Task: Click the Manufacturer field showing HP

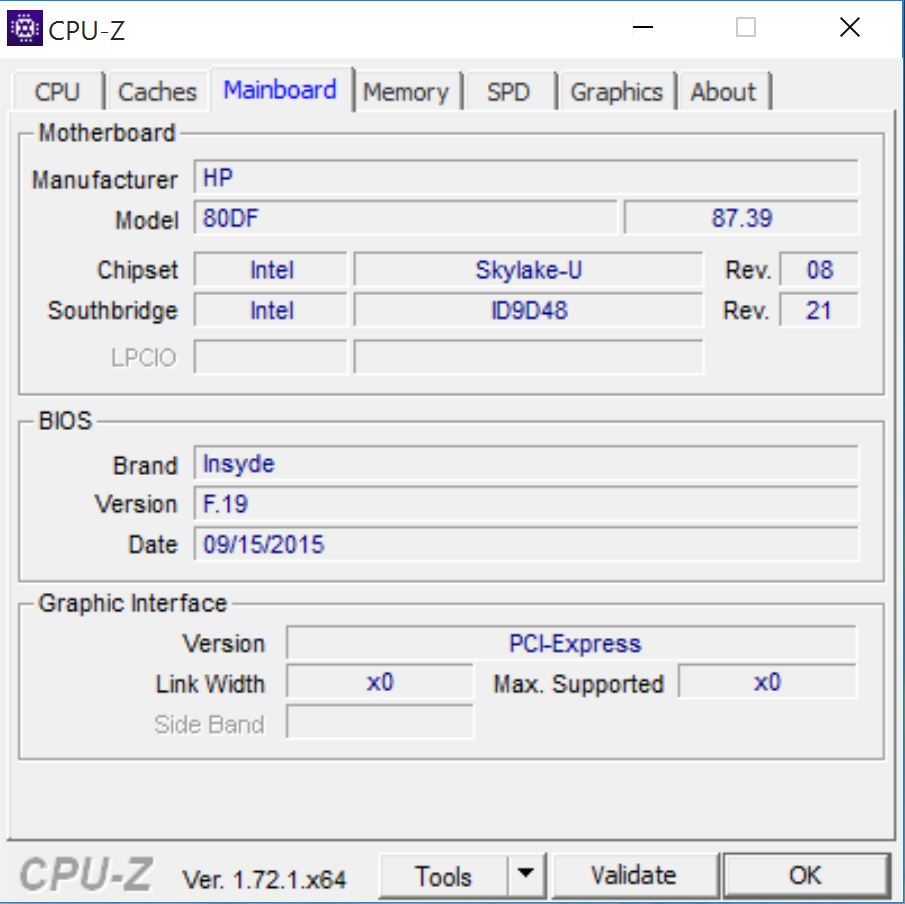Action: point(526,178)
